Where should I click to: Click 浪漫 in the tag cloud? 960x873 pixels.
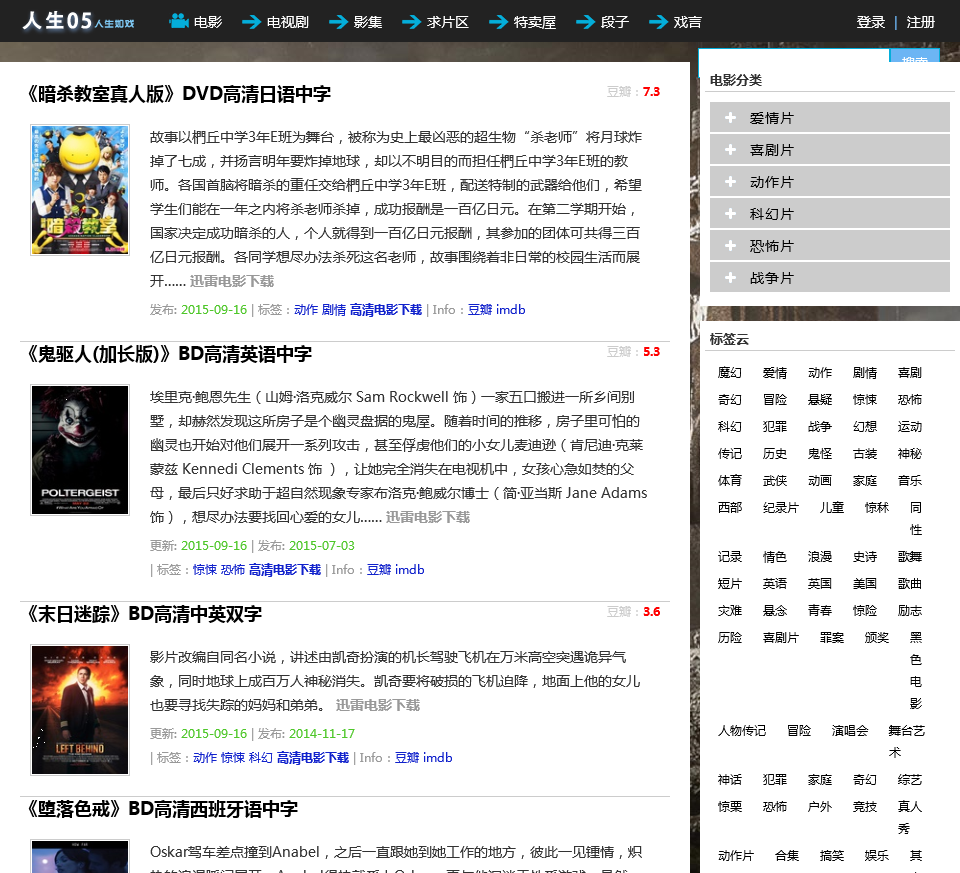click(820, 556)
